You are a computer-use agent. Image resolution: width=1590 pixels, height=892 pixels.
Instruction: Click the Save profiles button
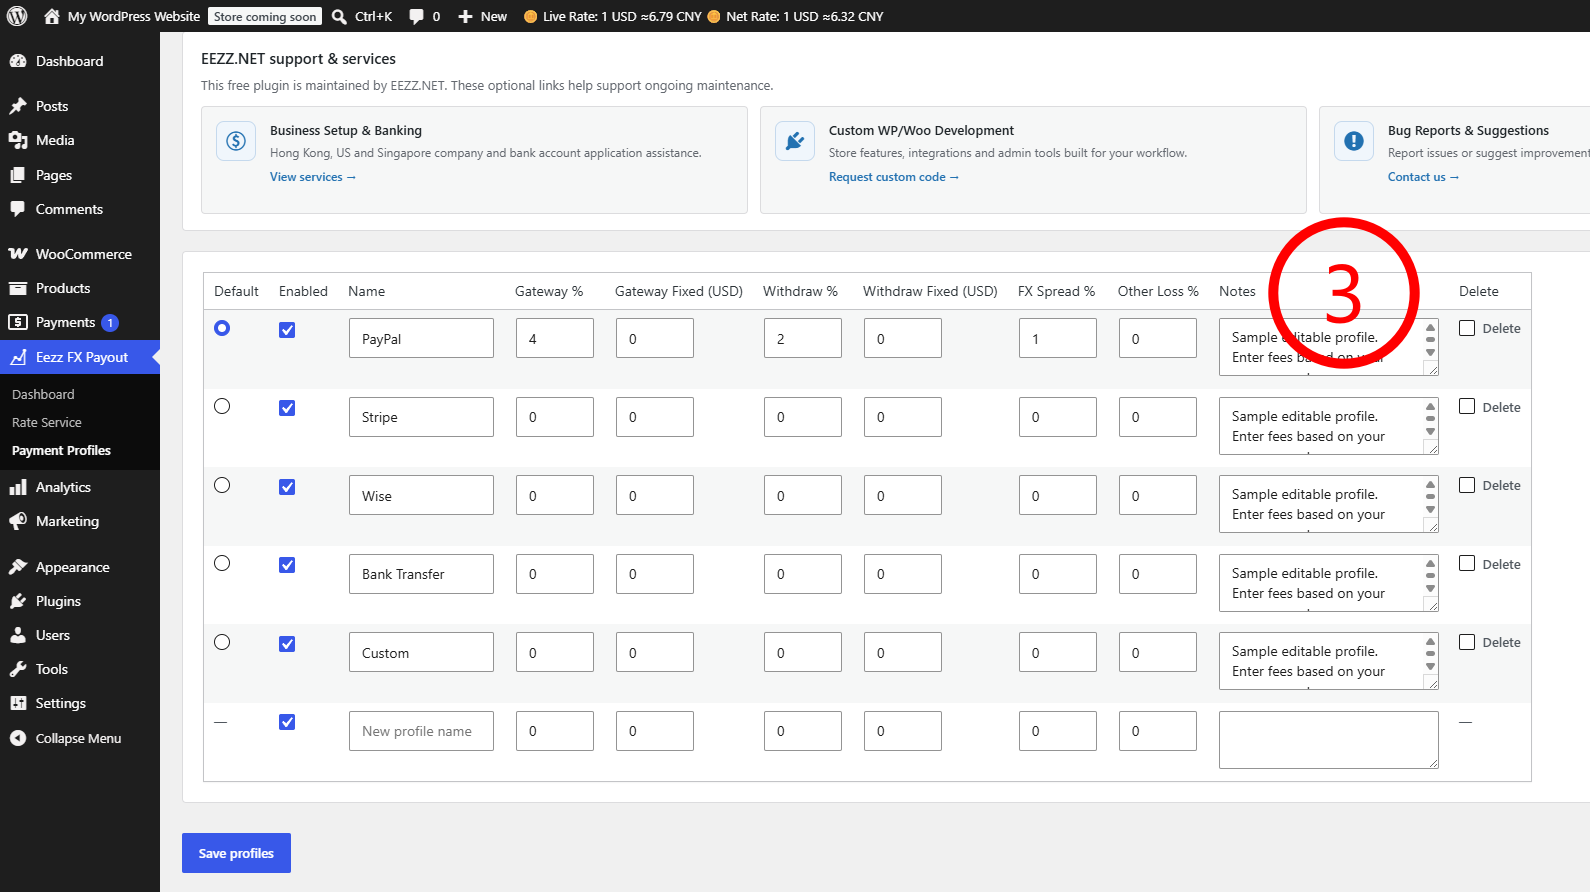point(236,853)
